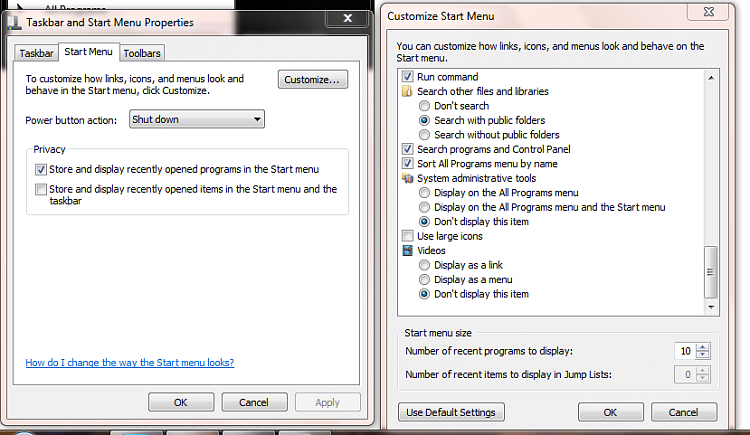Screen dimensions: 750x435
Task: Enable Use large icons checkbox
Action: point(407,236)
